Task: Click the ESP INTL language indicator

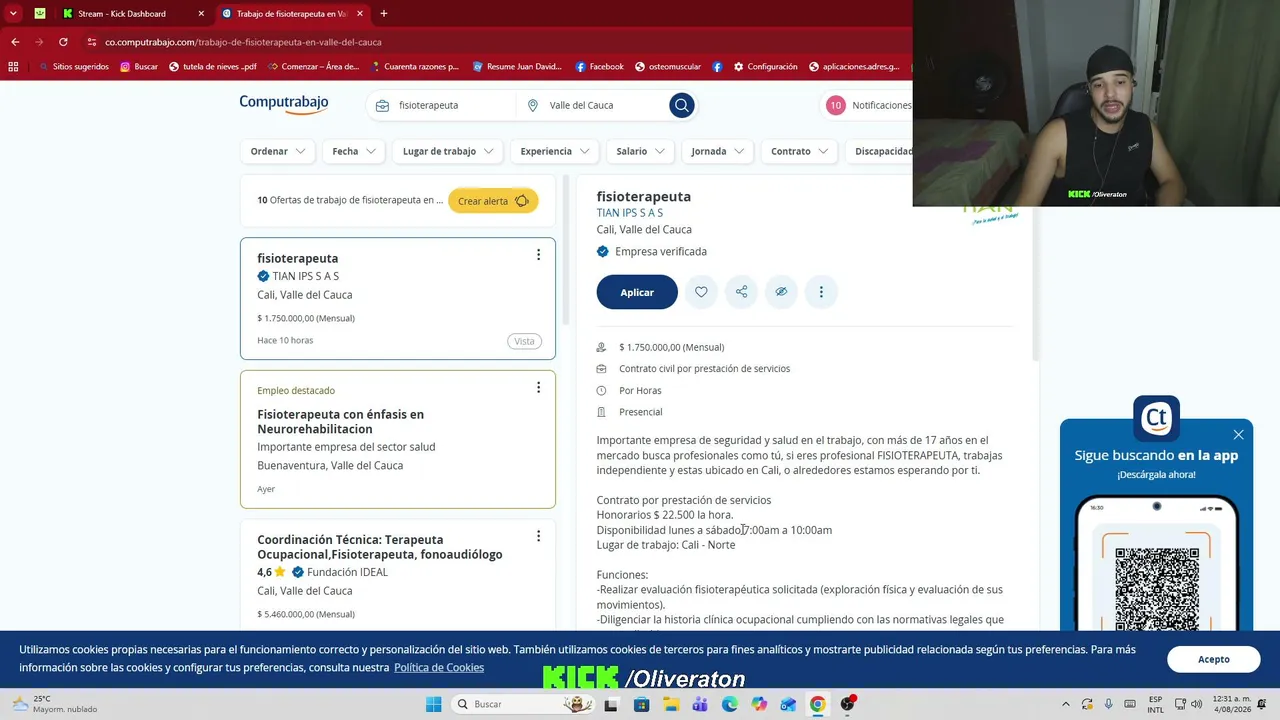Action: point(1155,704)
